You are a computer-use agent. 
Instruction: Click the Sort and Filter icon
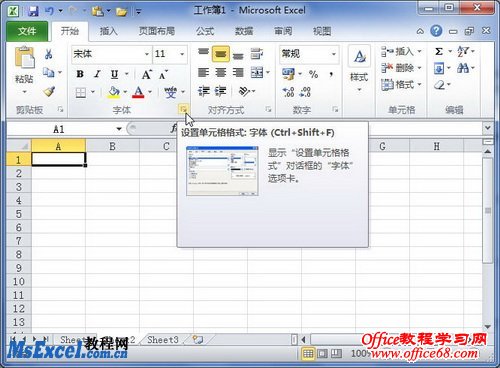click(463, 52)
